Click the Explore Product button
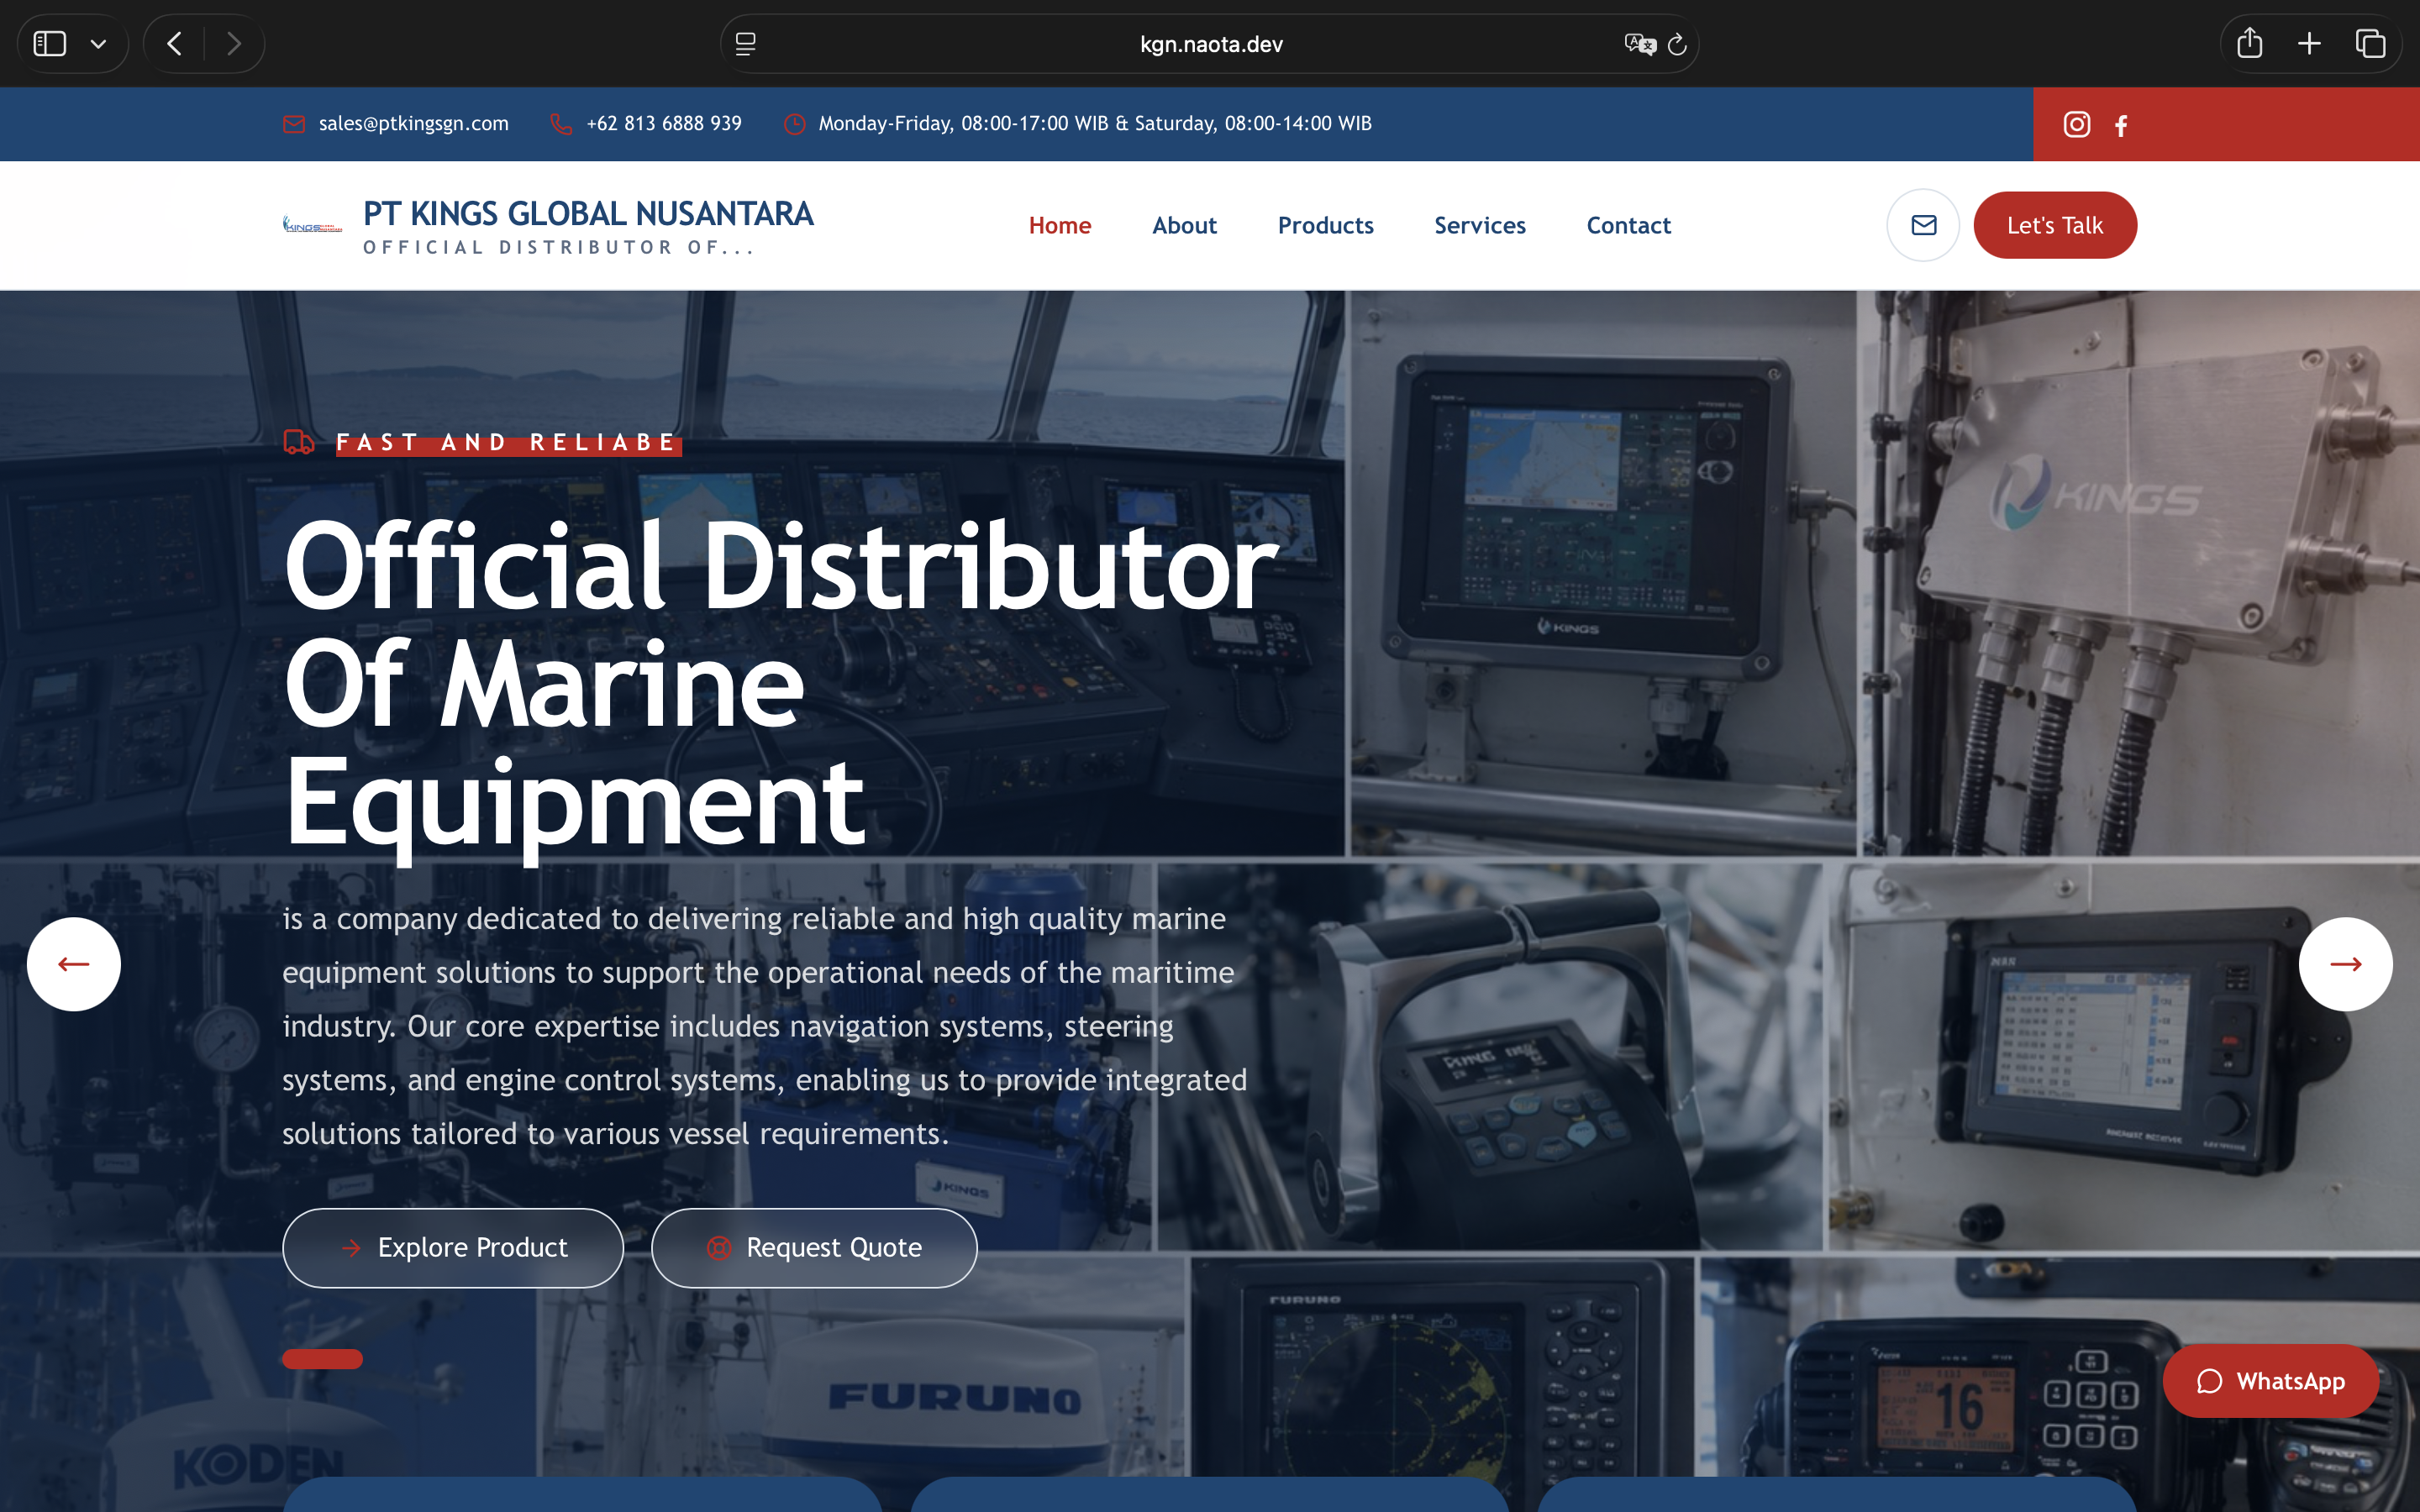This screenshot has height=1512, width=2420. (453, 1247)
